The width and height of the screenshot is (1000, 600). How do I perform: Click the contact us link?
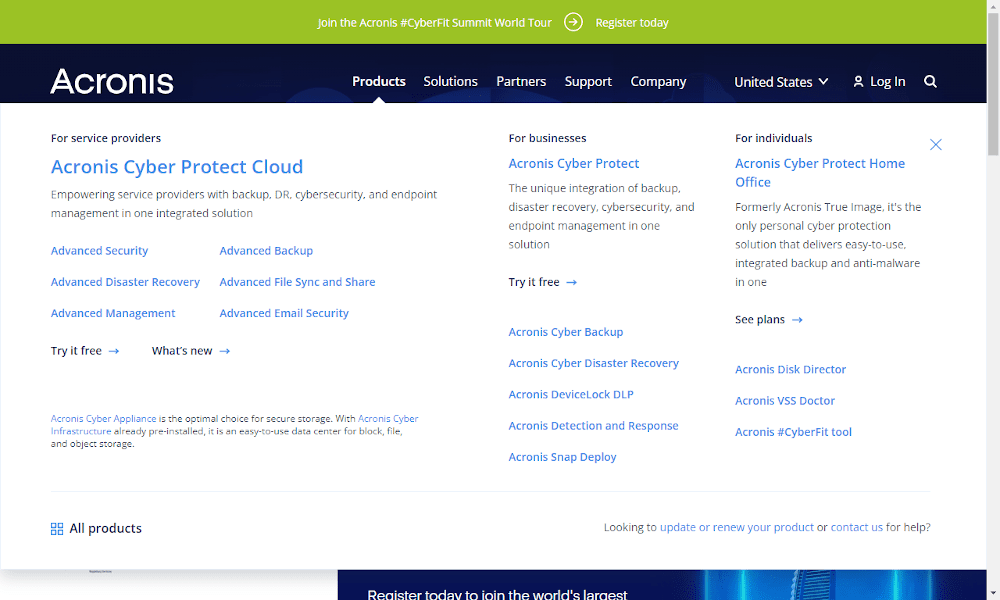[x=857, y=527]
